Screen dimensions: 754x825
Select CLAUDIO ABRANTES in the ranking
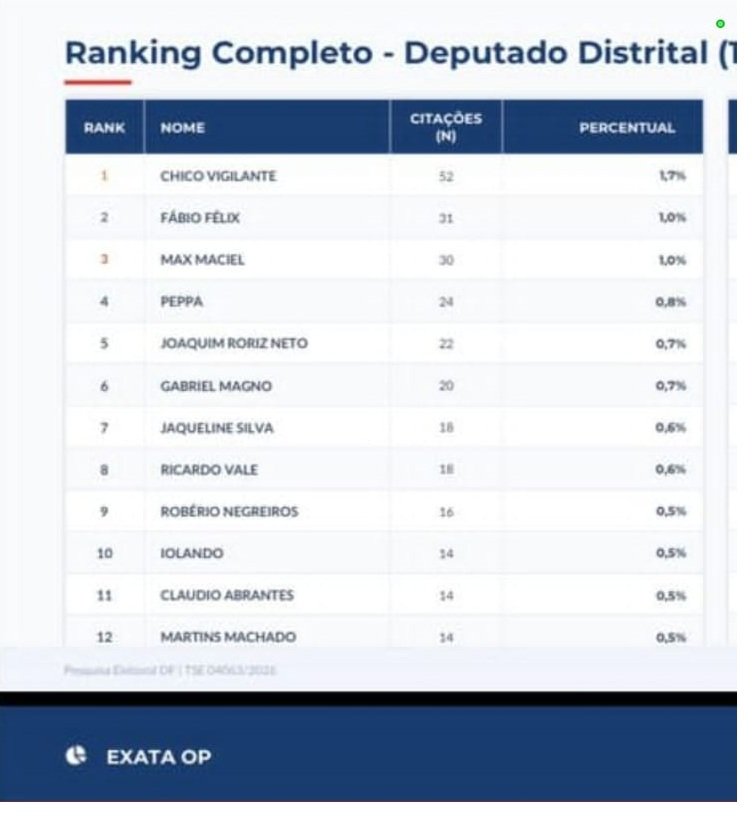coord(227,596)
